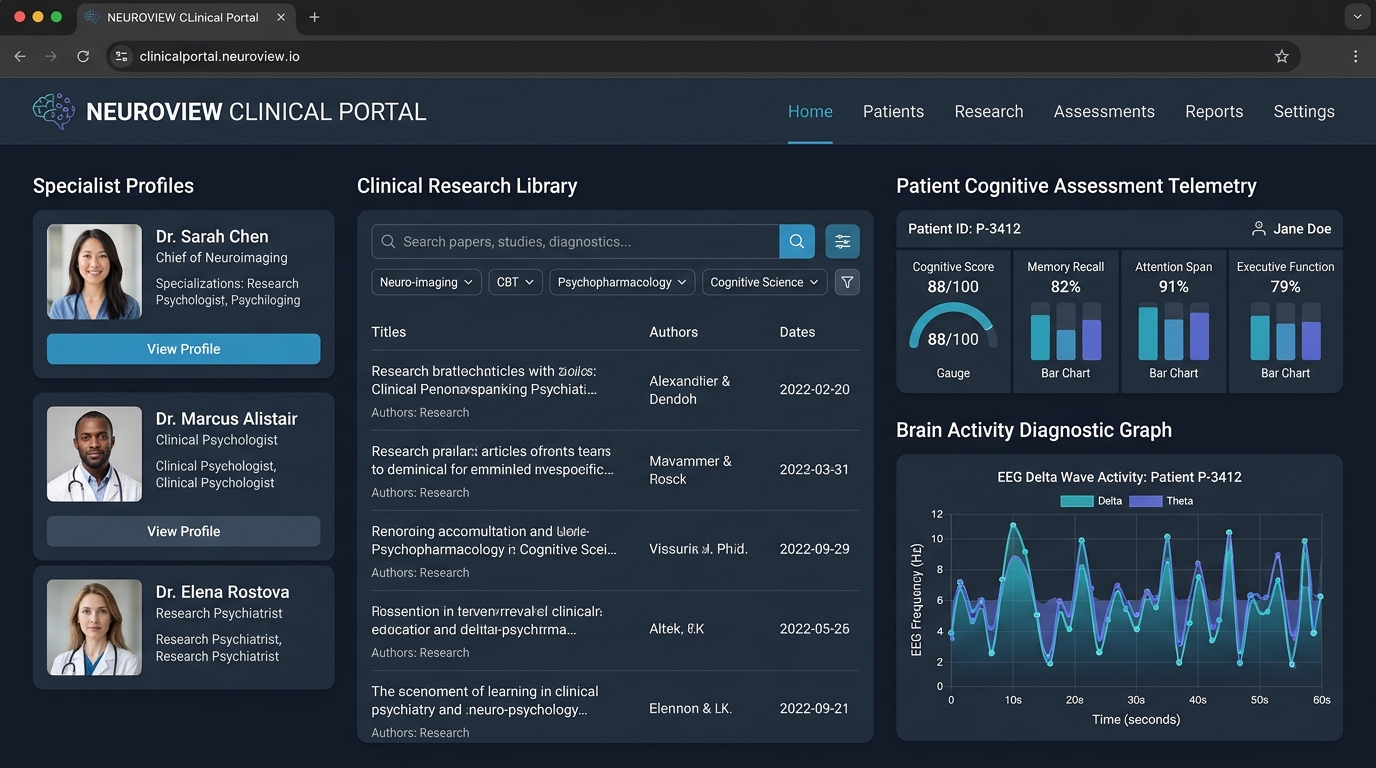The width and height of the screenshot is (1376, 768).
Task: Open the filter sliders settings button
Action: coord(843,241)
